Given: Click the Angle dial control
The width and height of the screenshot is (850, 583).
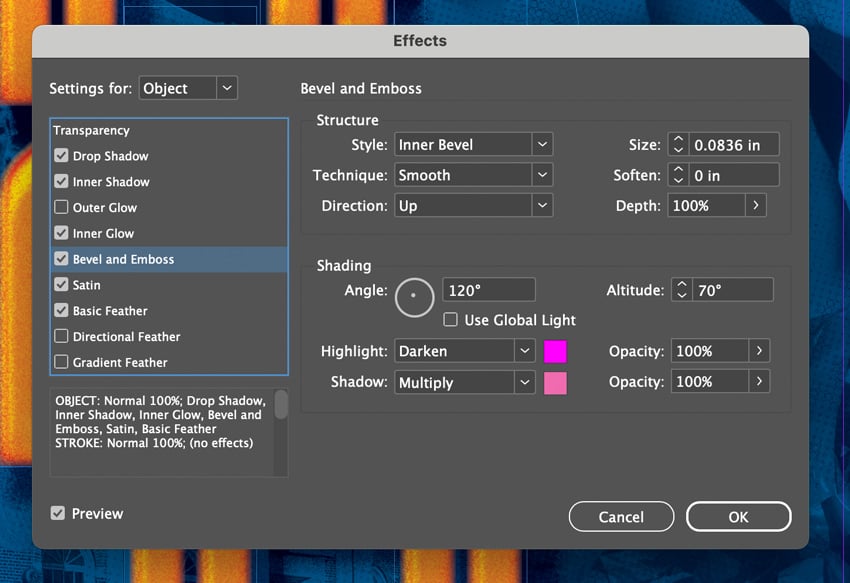Looking at the screenshot, I should click(x=414, y=297).
